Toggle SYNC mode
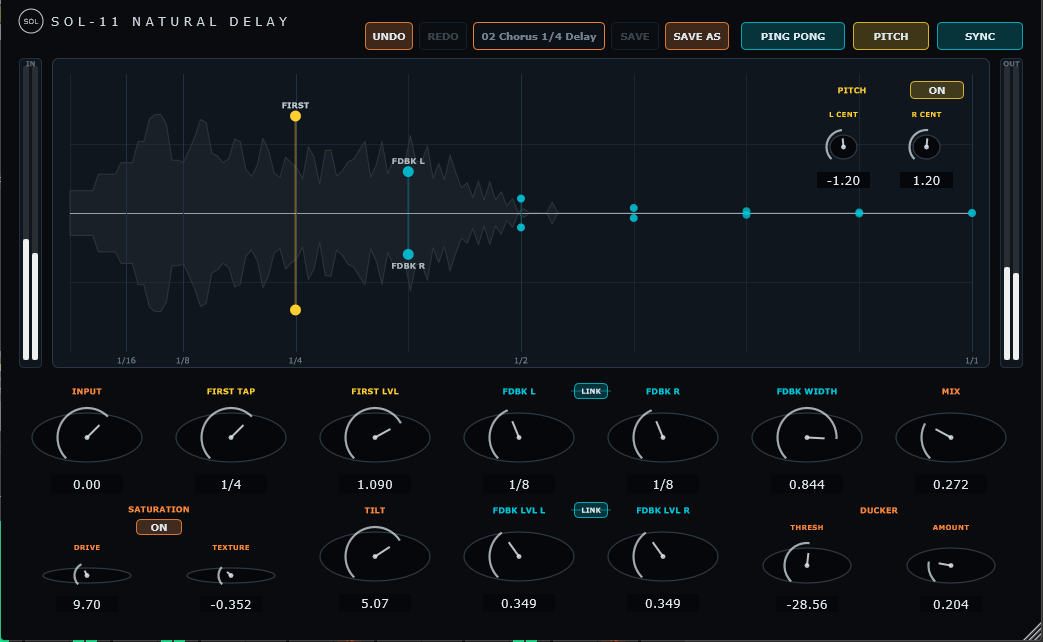1043x642 pixels. [x=980, y=36]
